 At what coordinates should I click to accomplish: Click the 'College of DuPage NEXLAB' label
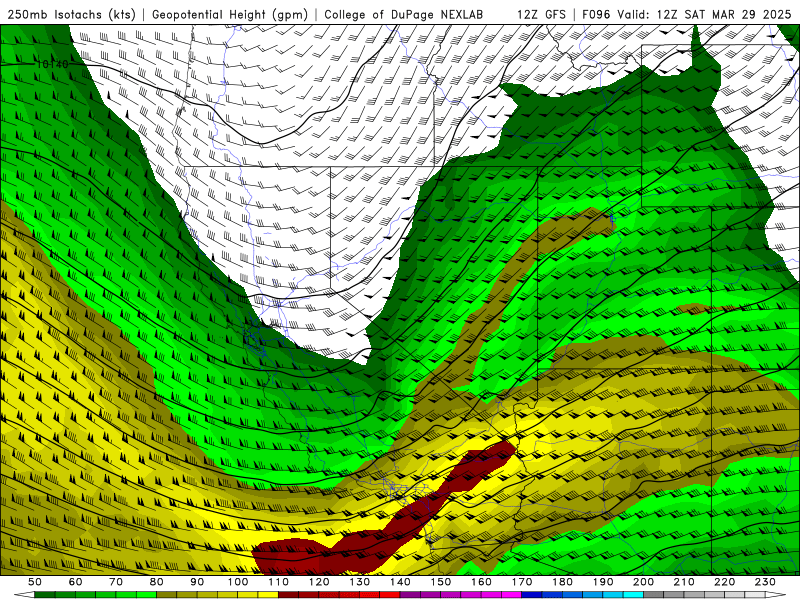(404, 14)
